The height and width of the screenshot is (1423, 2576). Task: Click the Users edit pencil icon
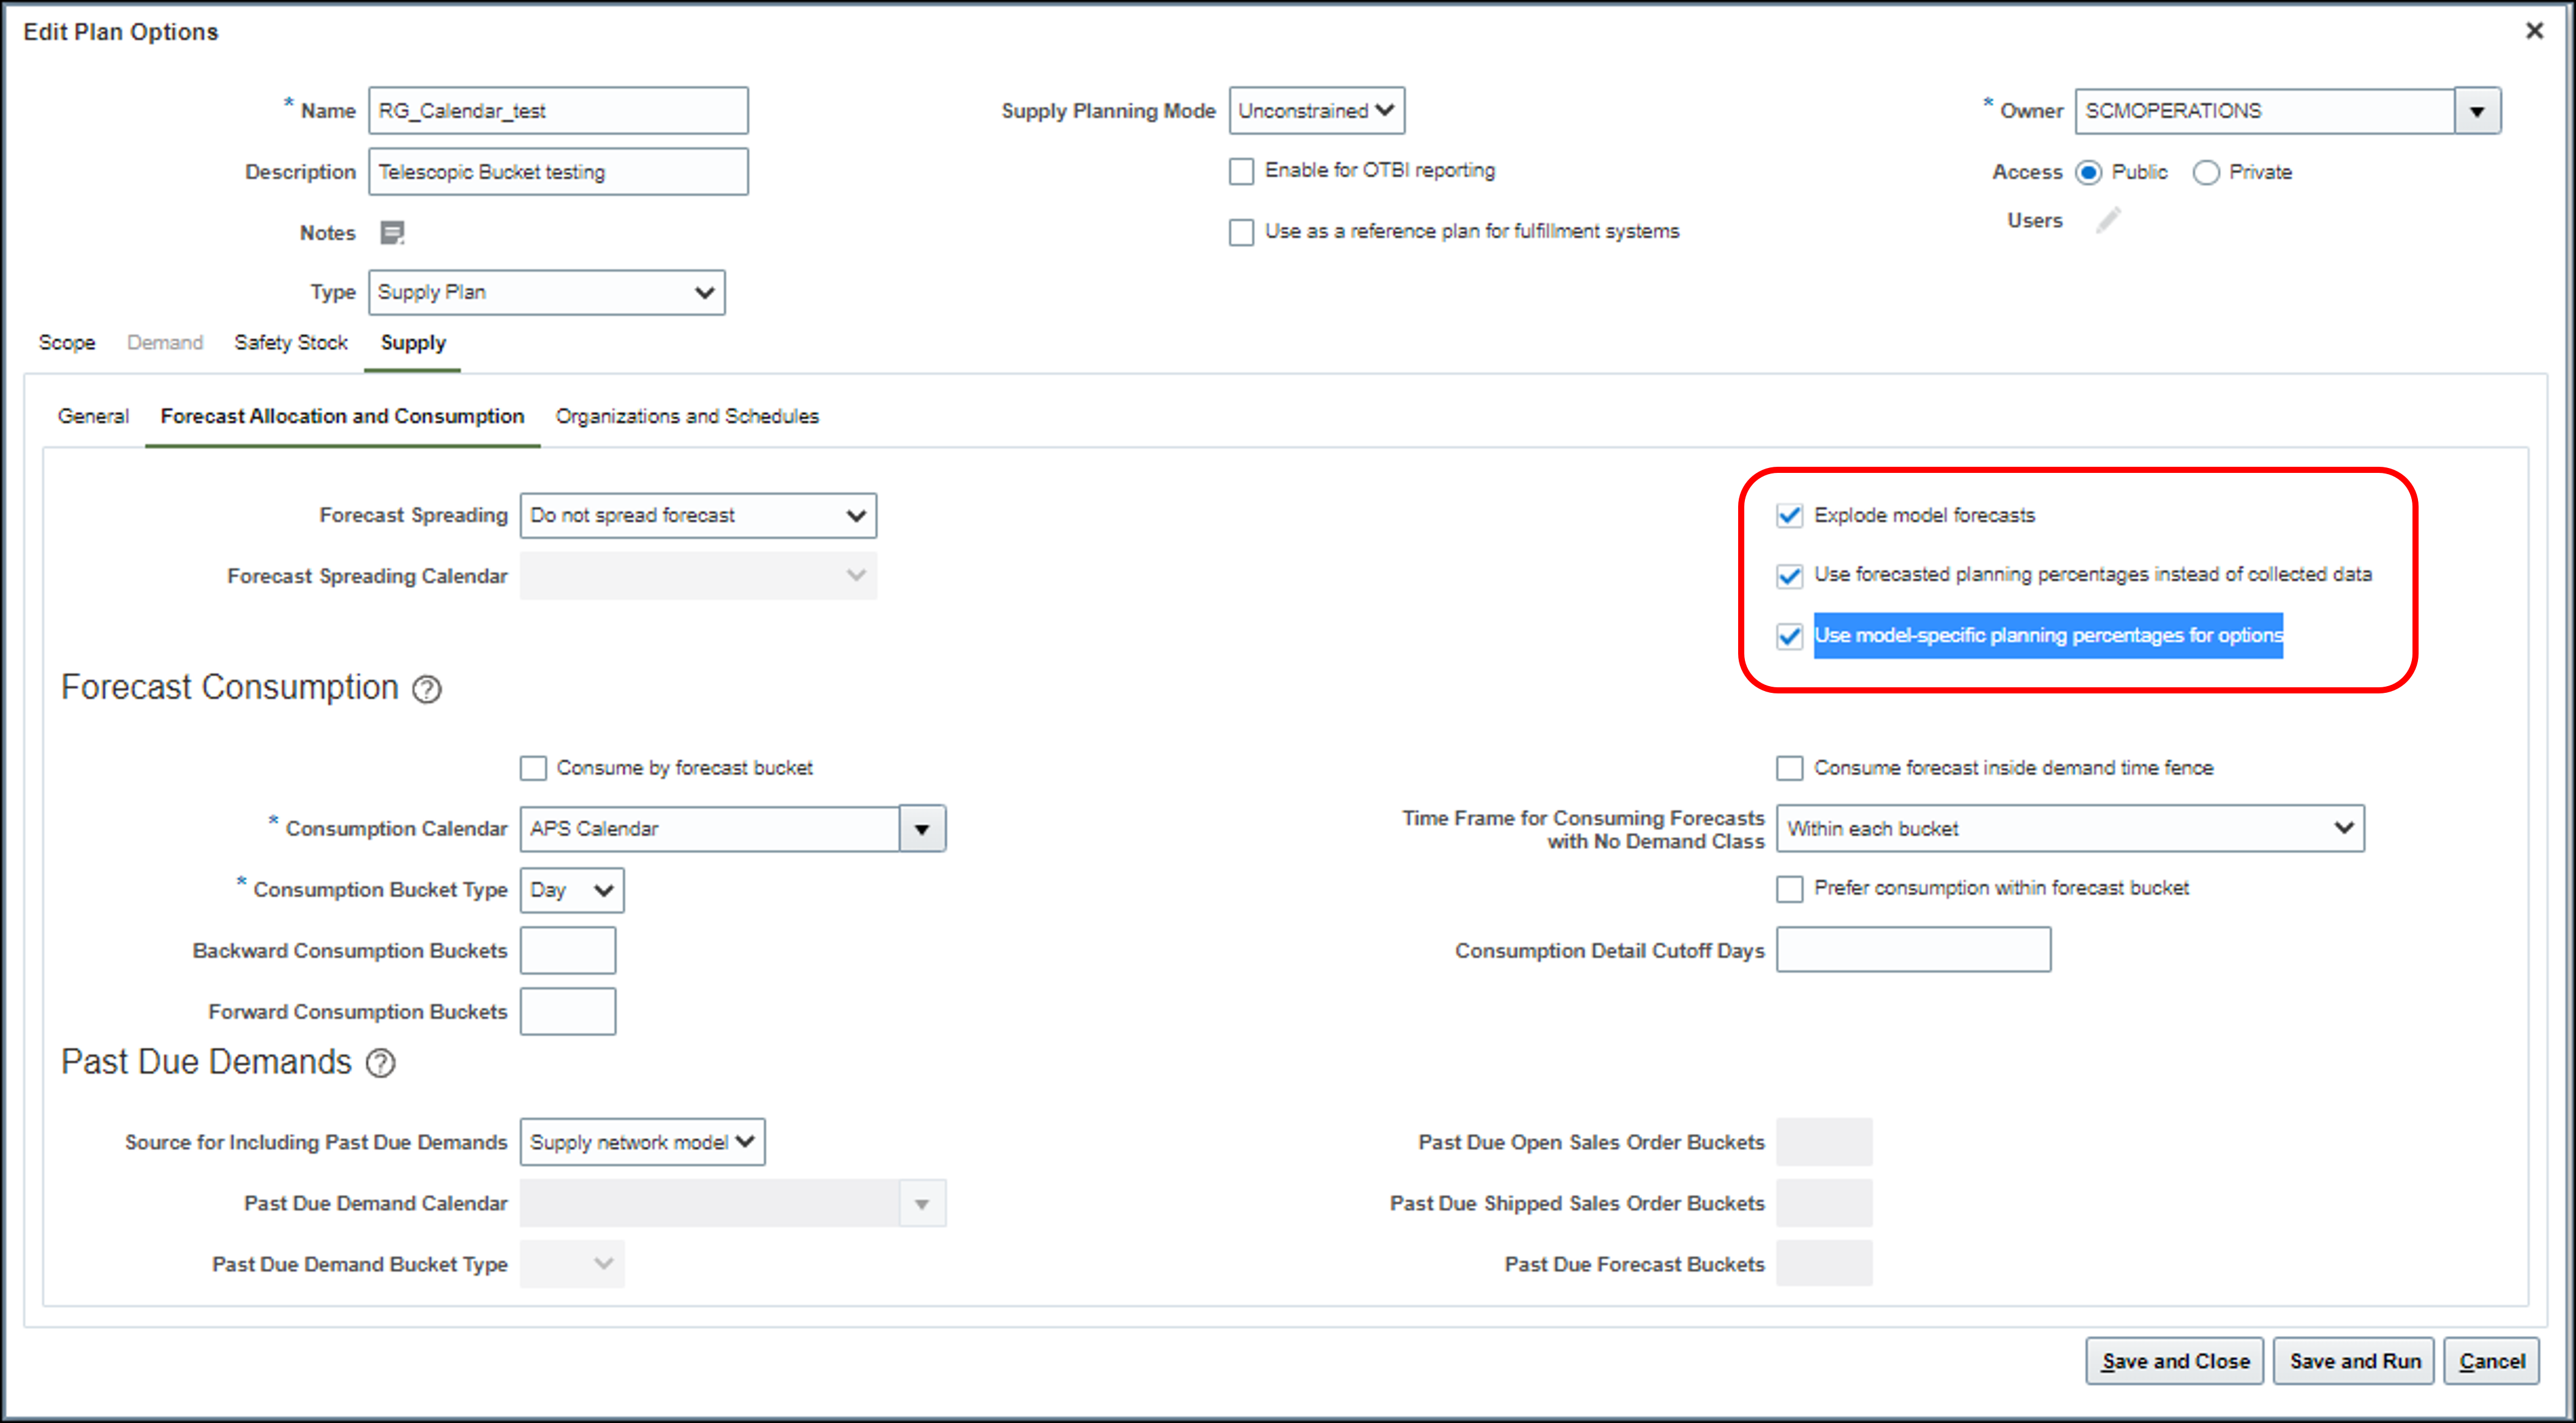(2108, 220)
